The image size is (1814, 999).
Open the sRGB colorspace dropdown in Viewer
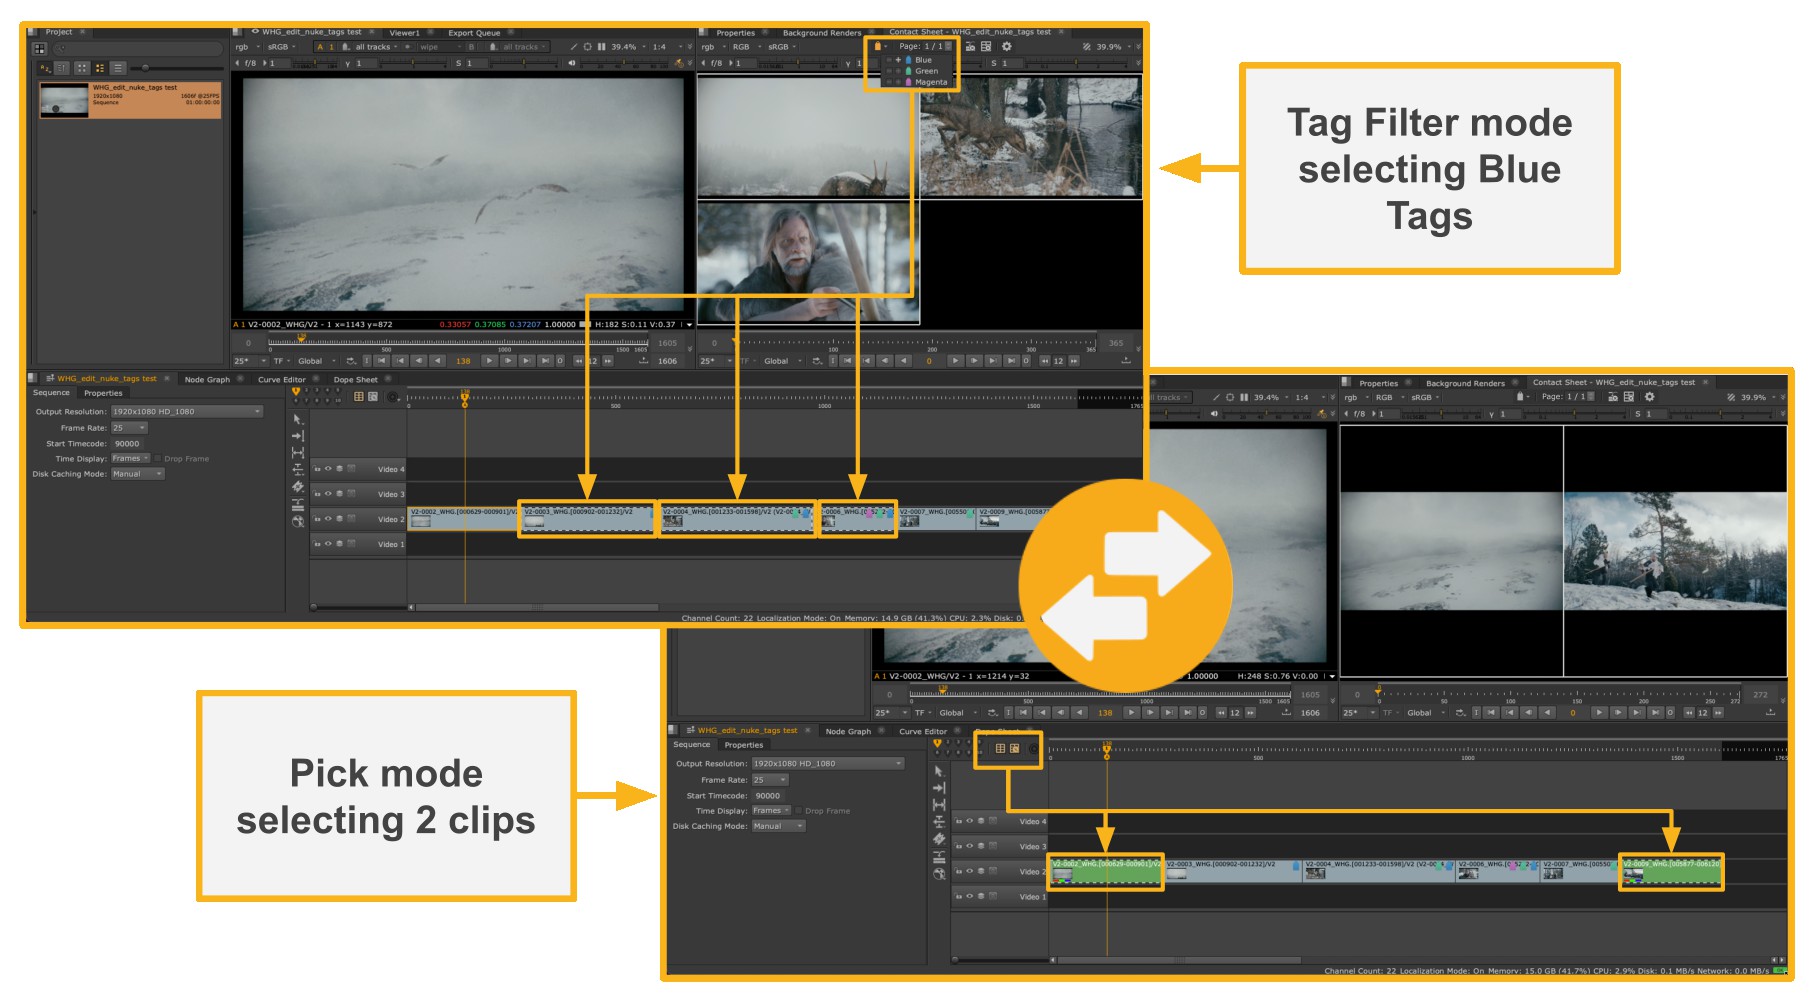point(278,46)
